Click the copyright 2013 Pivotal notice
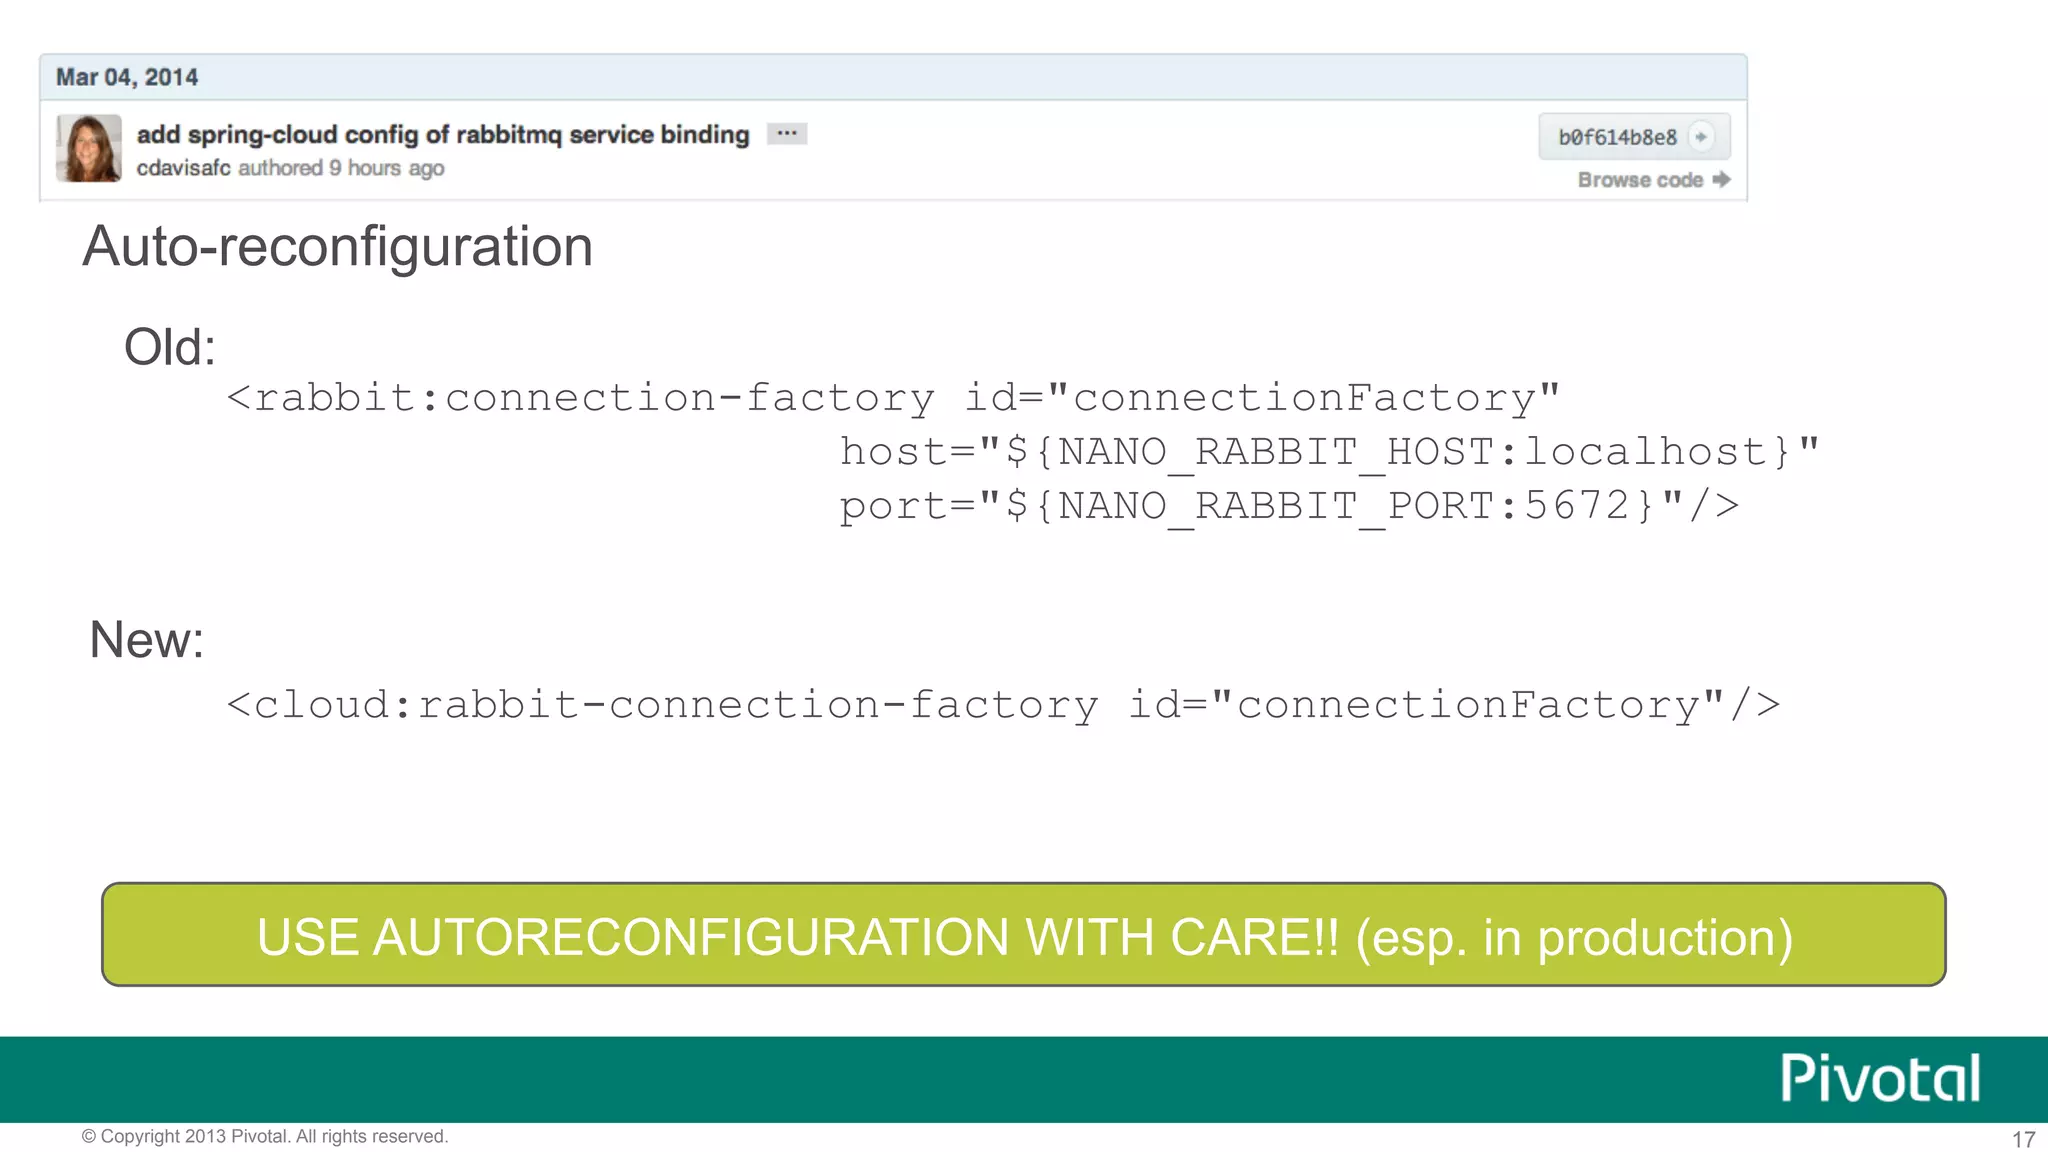This screenshot has width=2048, height=1152. (x=265, y=1136)
